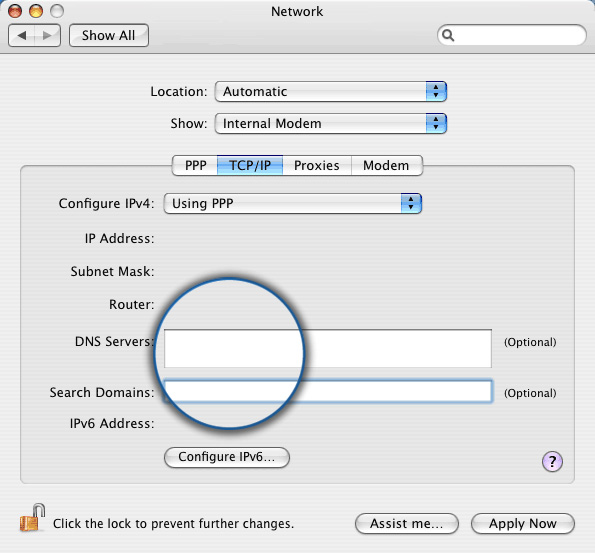Switch to the Proxies tab
The height and width of the screenshot is (553, 595).
pyautogui.click(x=317, y=165)
